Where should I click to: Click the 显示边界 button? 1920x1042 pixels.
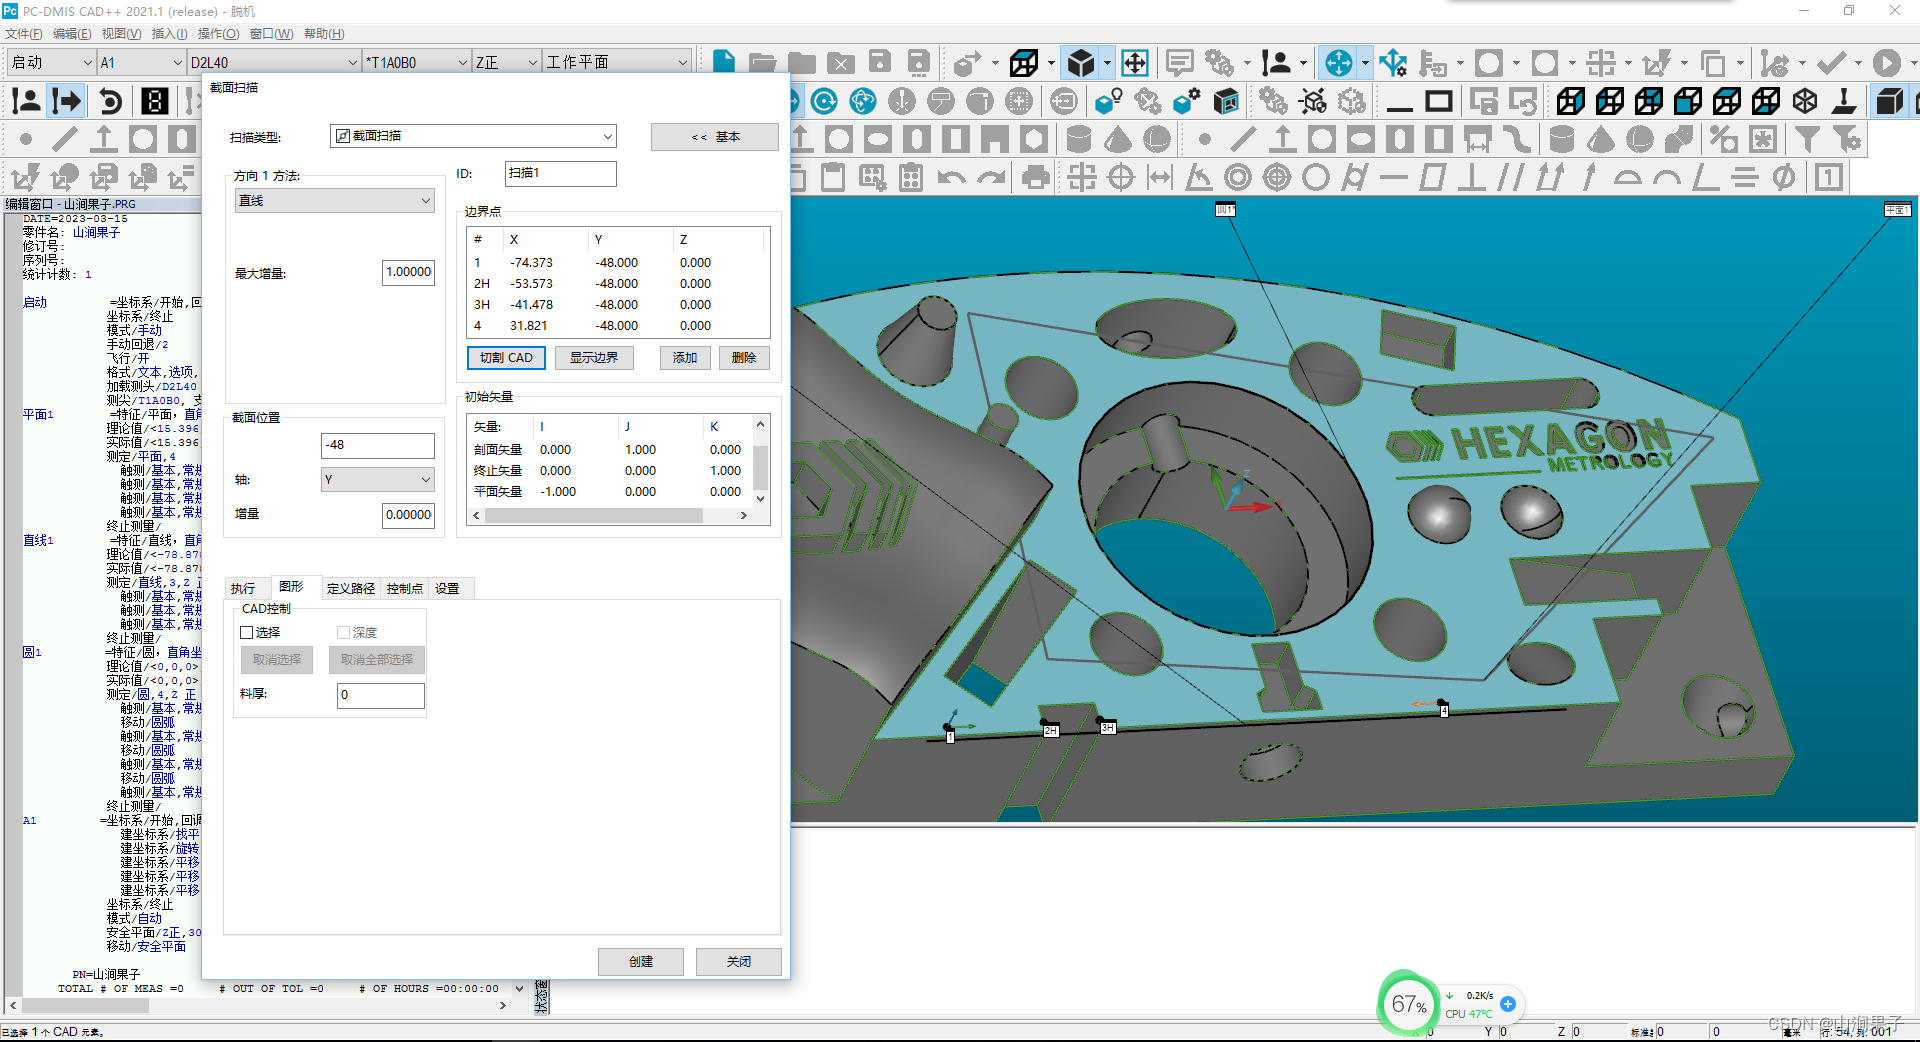(594, 358)
